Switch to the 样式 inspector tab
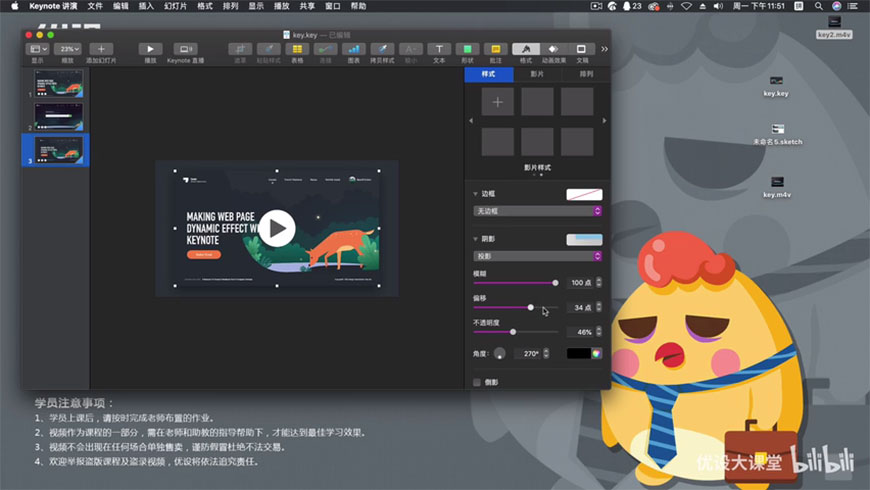Screen dimensions: 870x490 pyautogui.click(x=489, y=74)
